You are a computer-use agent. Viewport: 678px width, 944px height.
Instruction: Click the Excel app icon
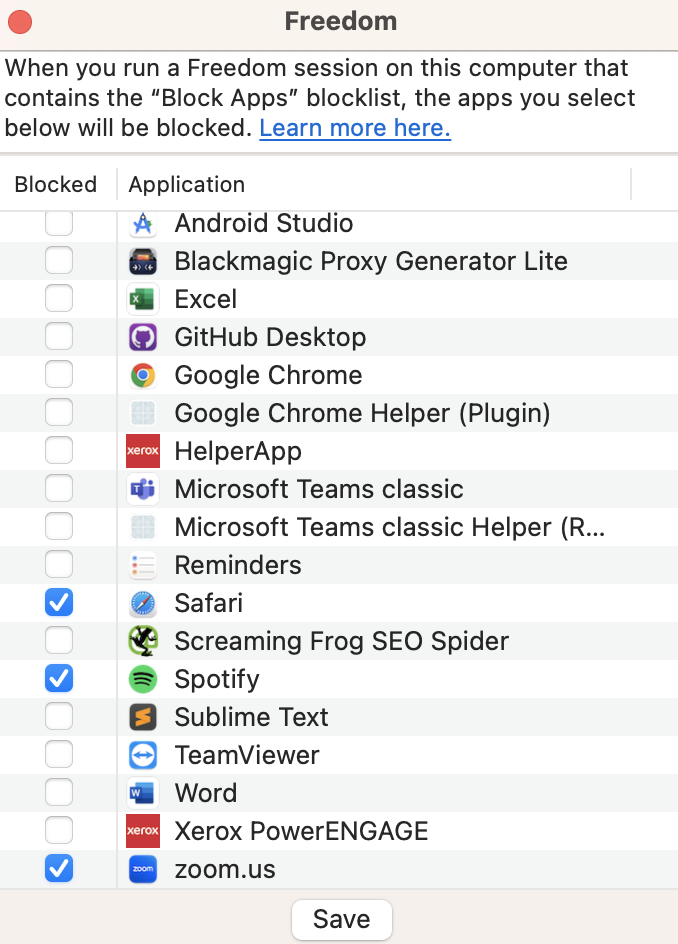tap(143, 299)
